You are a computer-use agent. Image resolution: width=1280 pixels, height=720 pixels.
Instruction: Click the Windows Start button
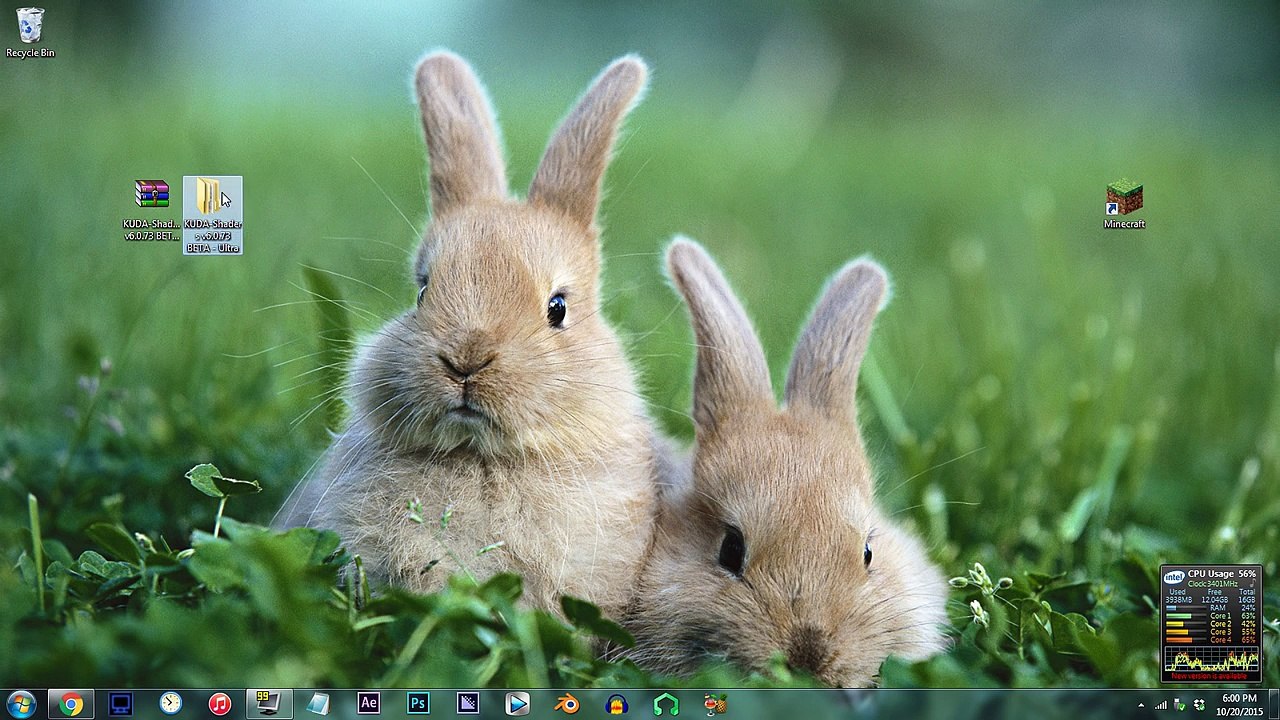click(x=21, y=704)
